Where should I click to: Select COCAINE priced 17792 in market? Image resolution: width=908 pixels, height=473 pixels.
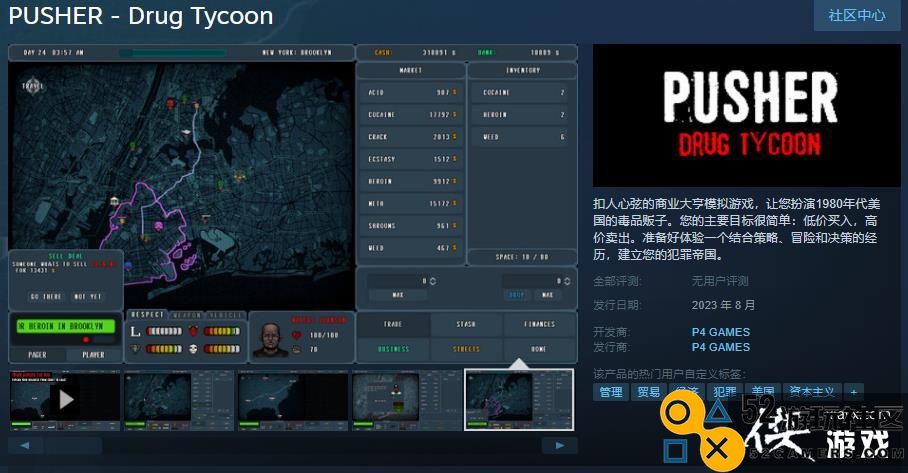(412, 115)
